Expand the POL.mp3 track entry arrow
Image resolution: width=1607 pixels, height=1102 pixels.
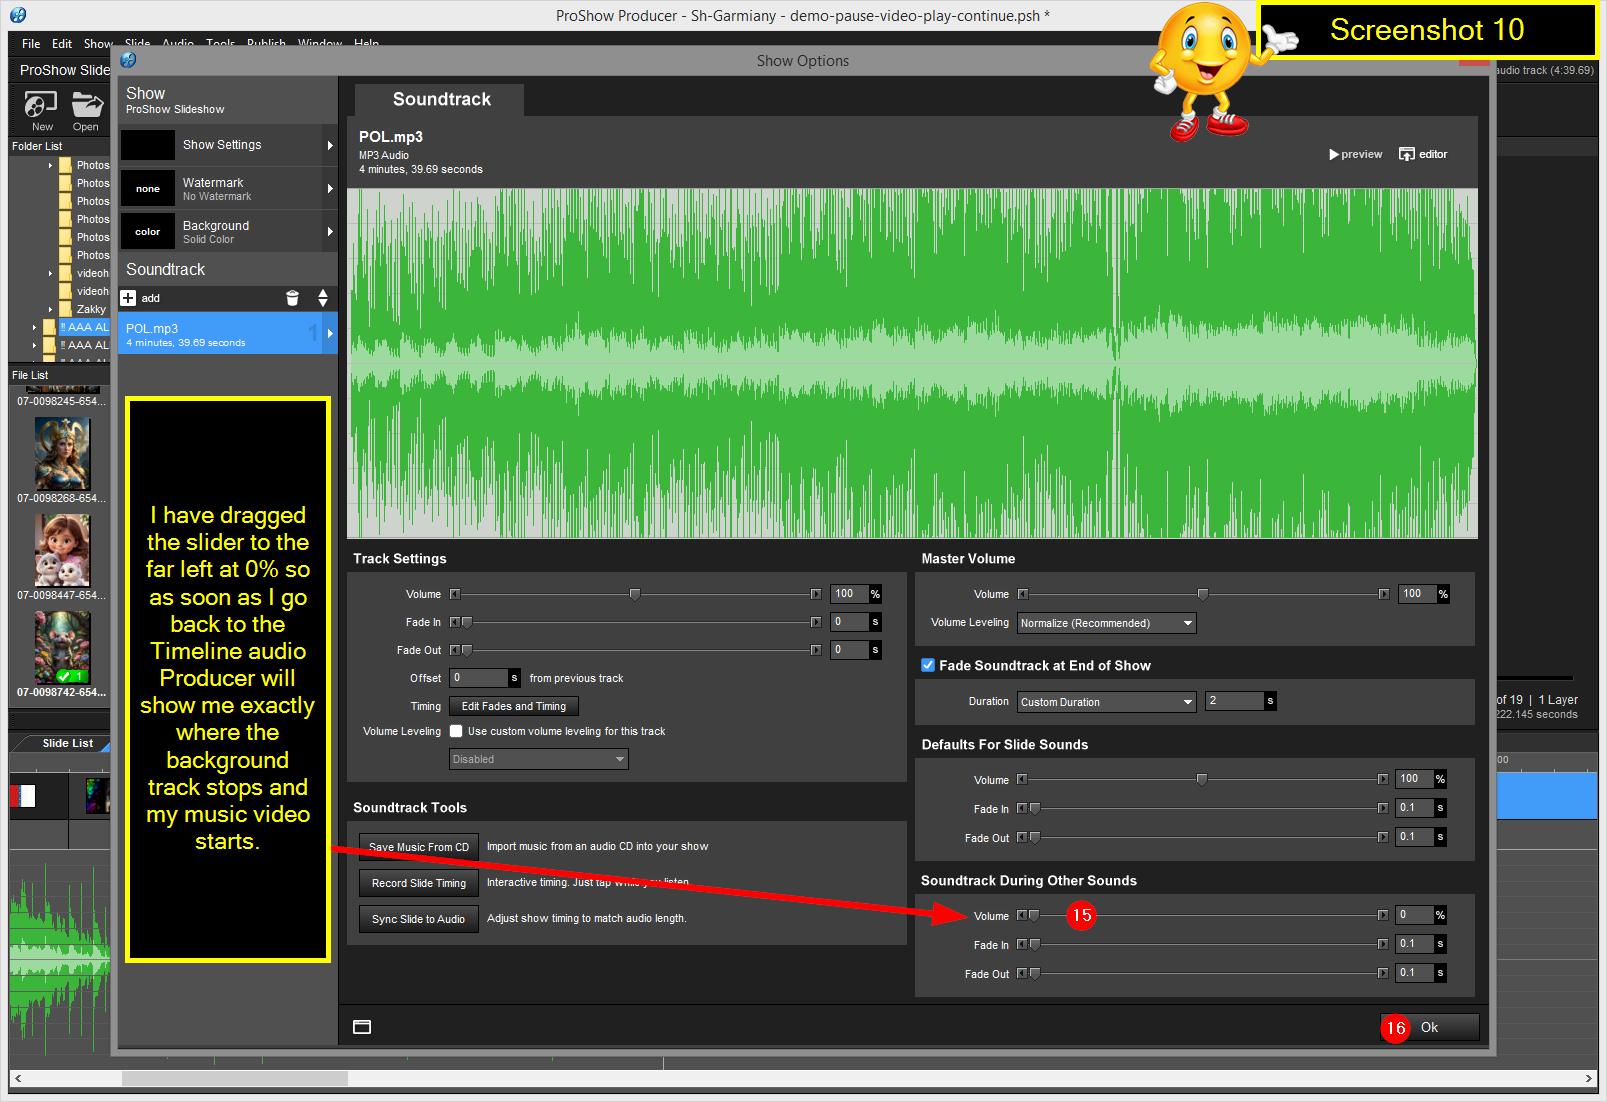tap(330, 334)
